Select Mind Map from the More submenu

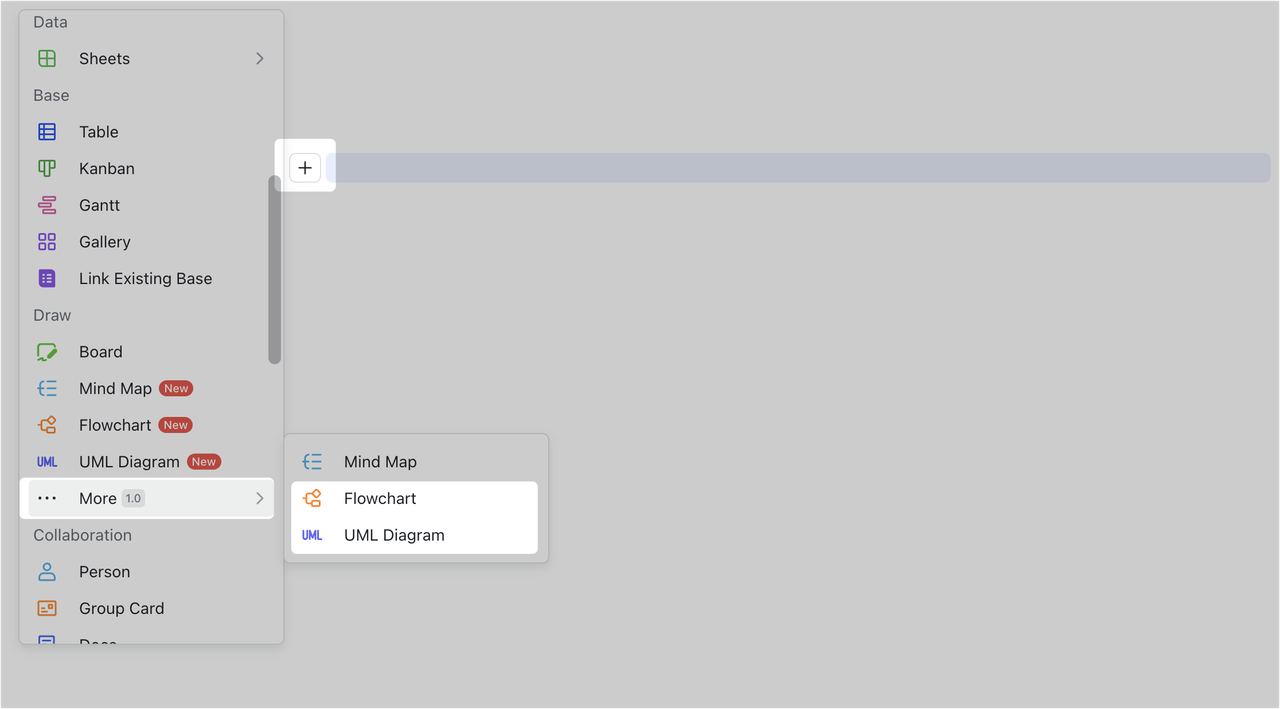point(381,461)
